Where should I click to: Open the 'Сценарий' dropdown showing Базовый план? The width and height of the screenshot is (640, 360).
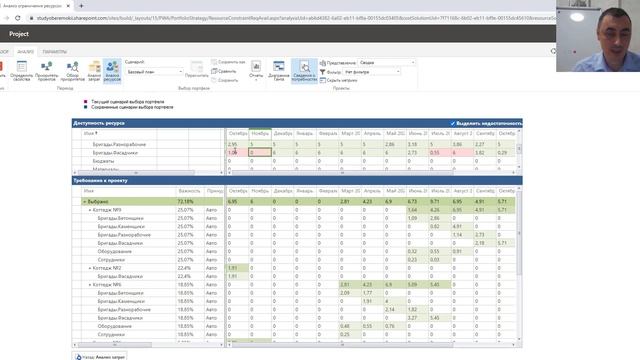[x=154, y=72]
